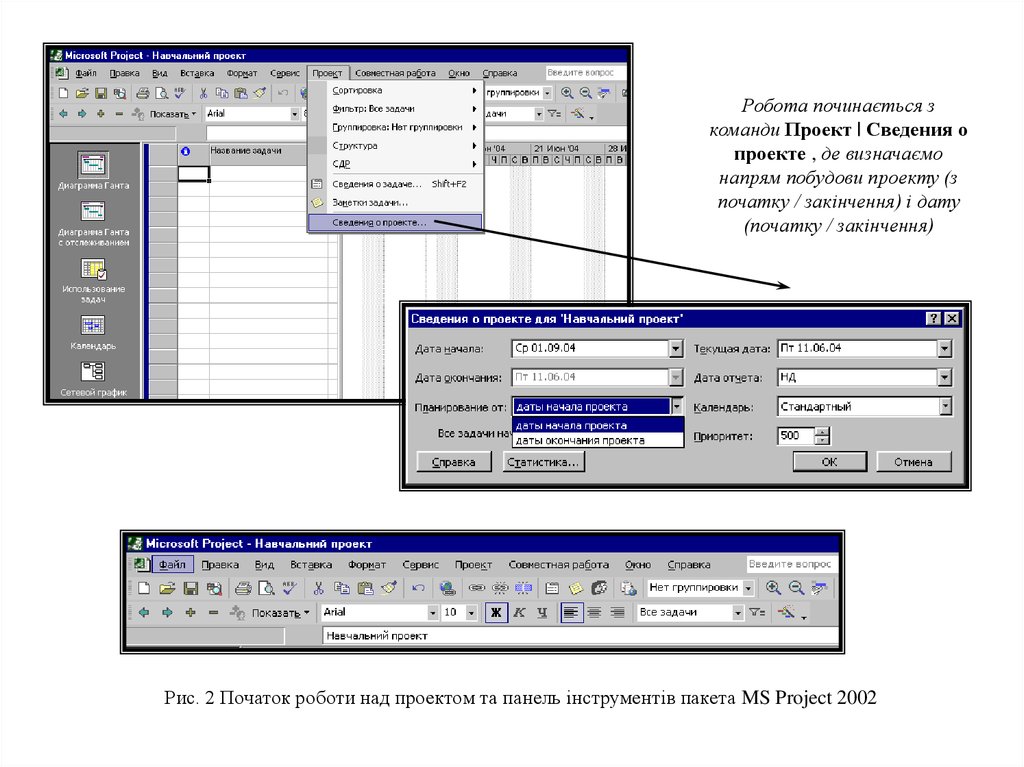Select Сведения о задаче menu entry

(x=395, y=184)
